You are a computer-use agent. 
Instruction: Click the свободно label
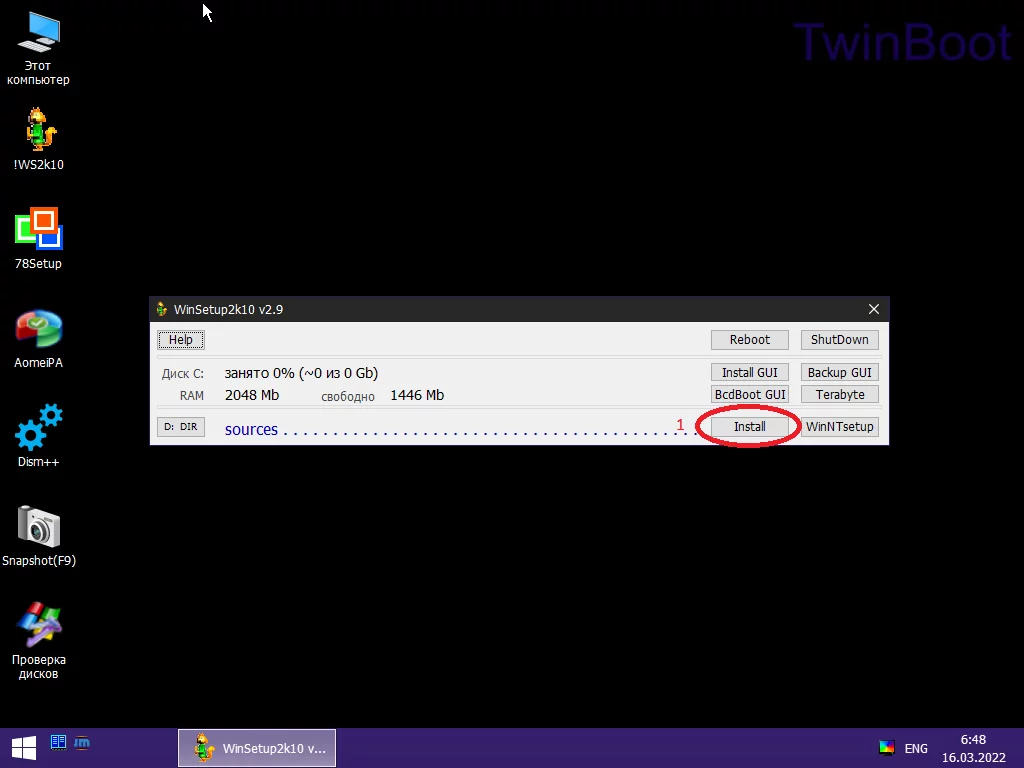point(347,396)
